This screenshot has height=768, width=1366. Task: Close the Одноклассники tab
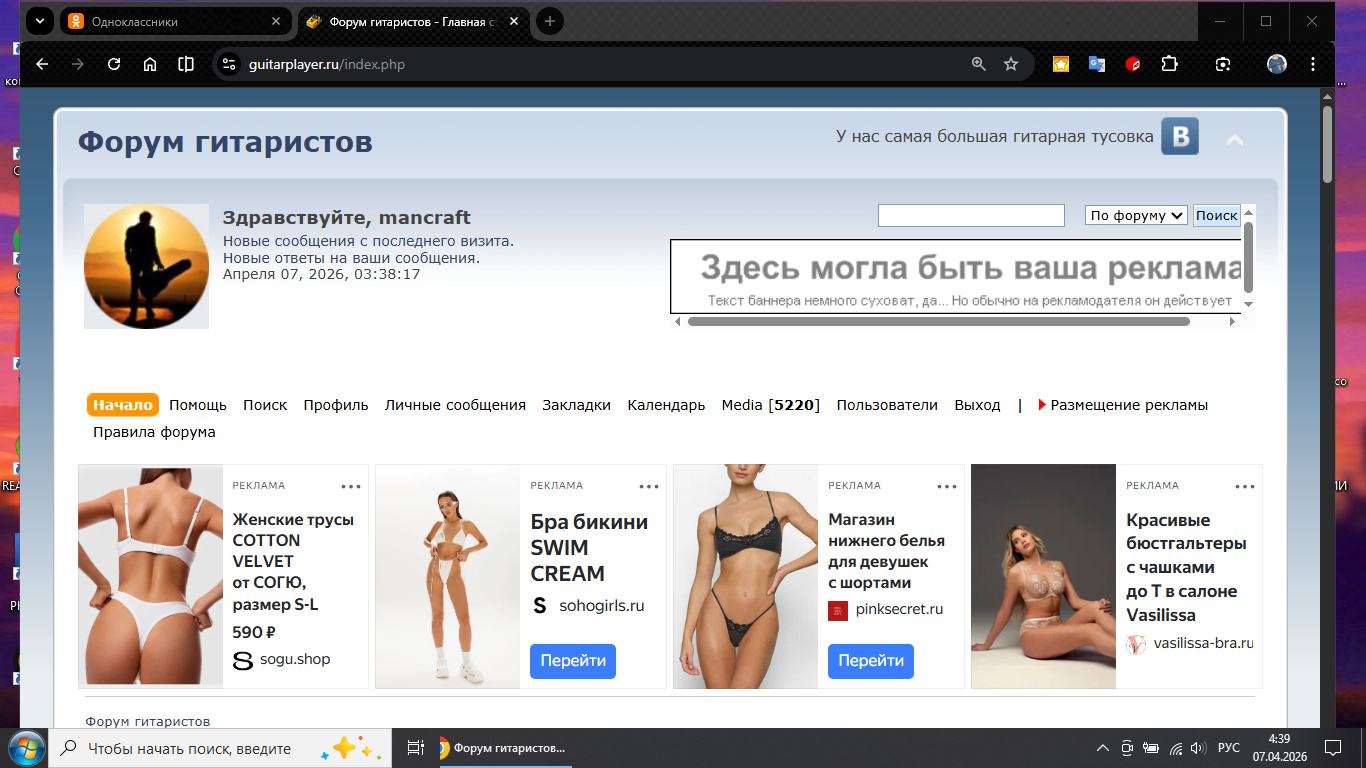click(276, 21)
